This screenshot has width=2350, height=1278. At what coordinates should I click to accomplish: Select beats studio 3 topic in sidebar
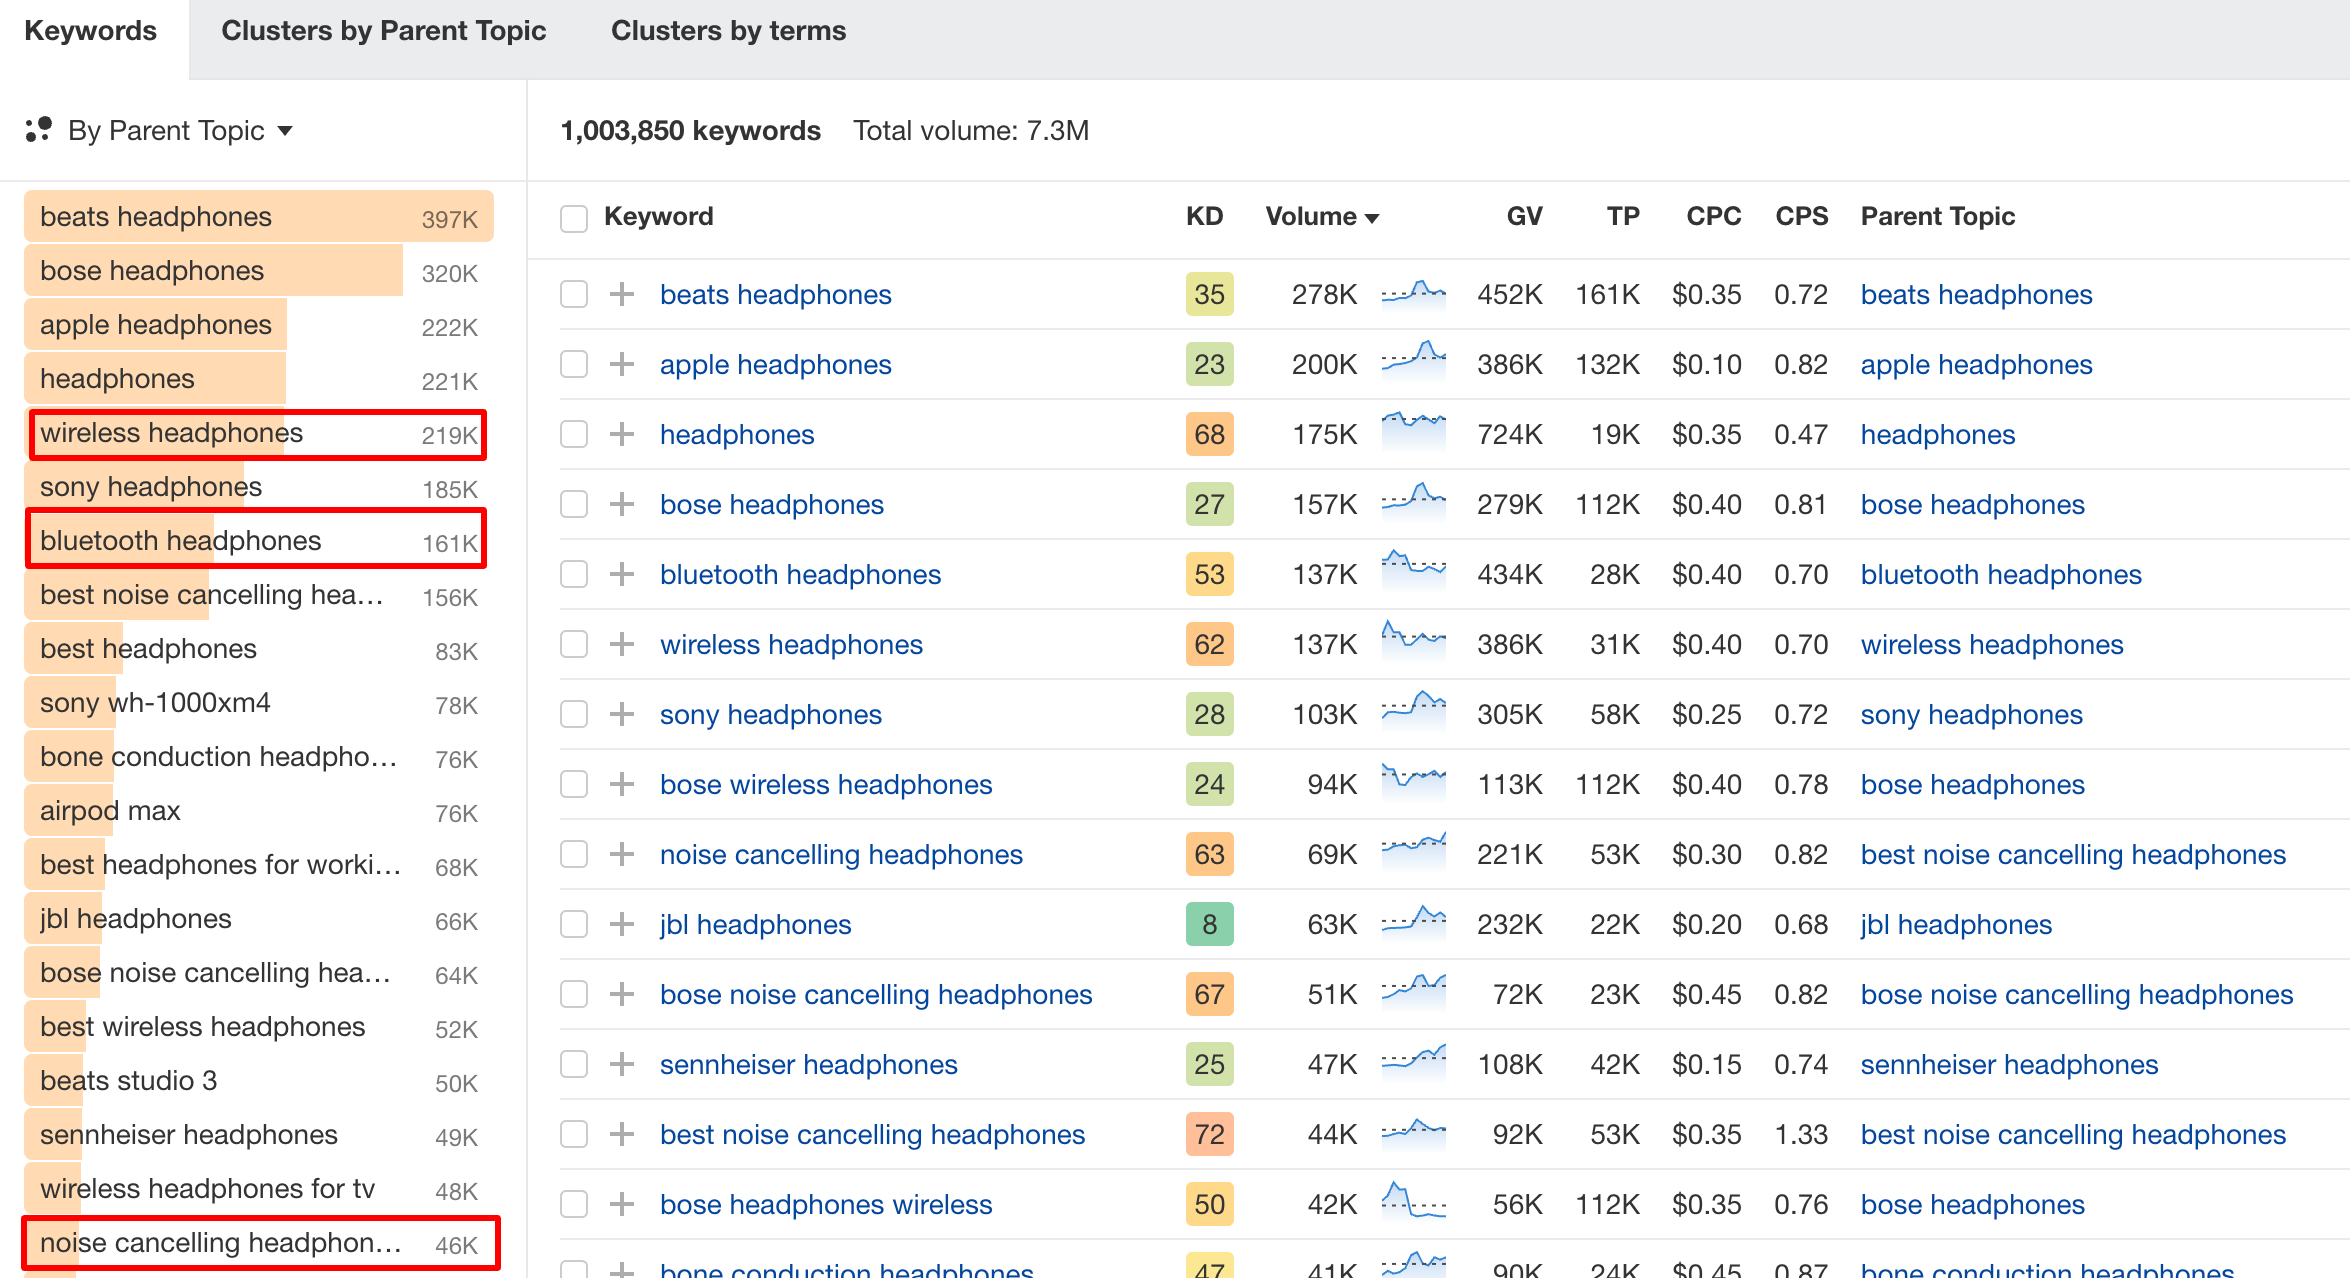click(x=259, y=1081)
